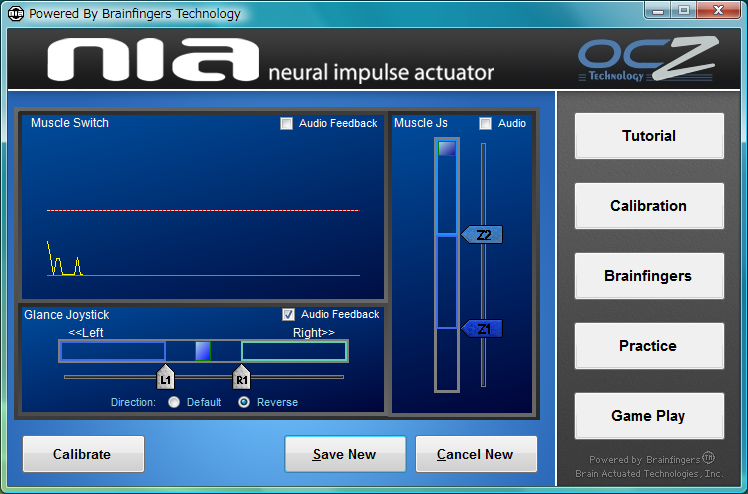Image resolution: width=748 pixels, height=494 pixels.
Task: Select Default direction radio button
Action: pos(174,402)
